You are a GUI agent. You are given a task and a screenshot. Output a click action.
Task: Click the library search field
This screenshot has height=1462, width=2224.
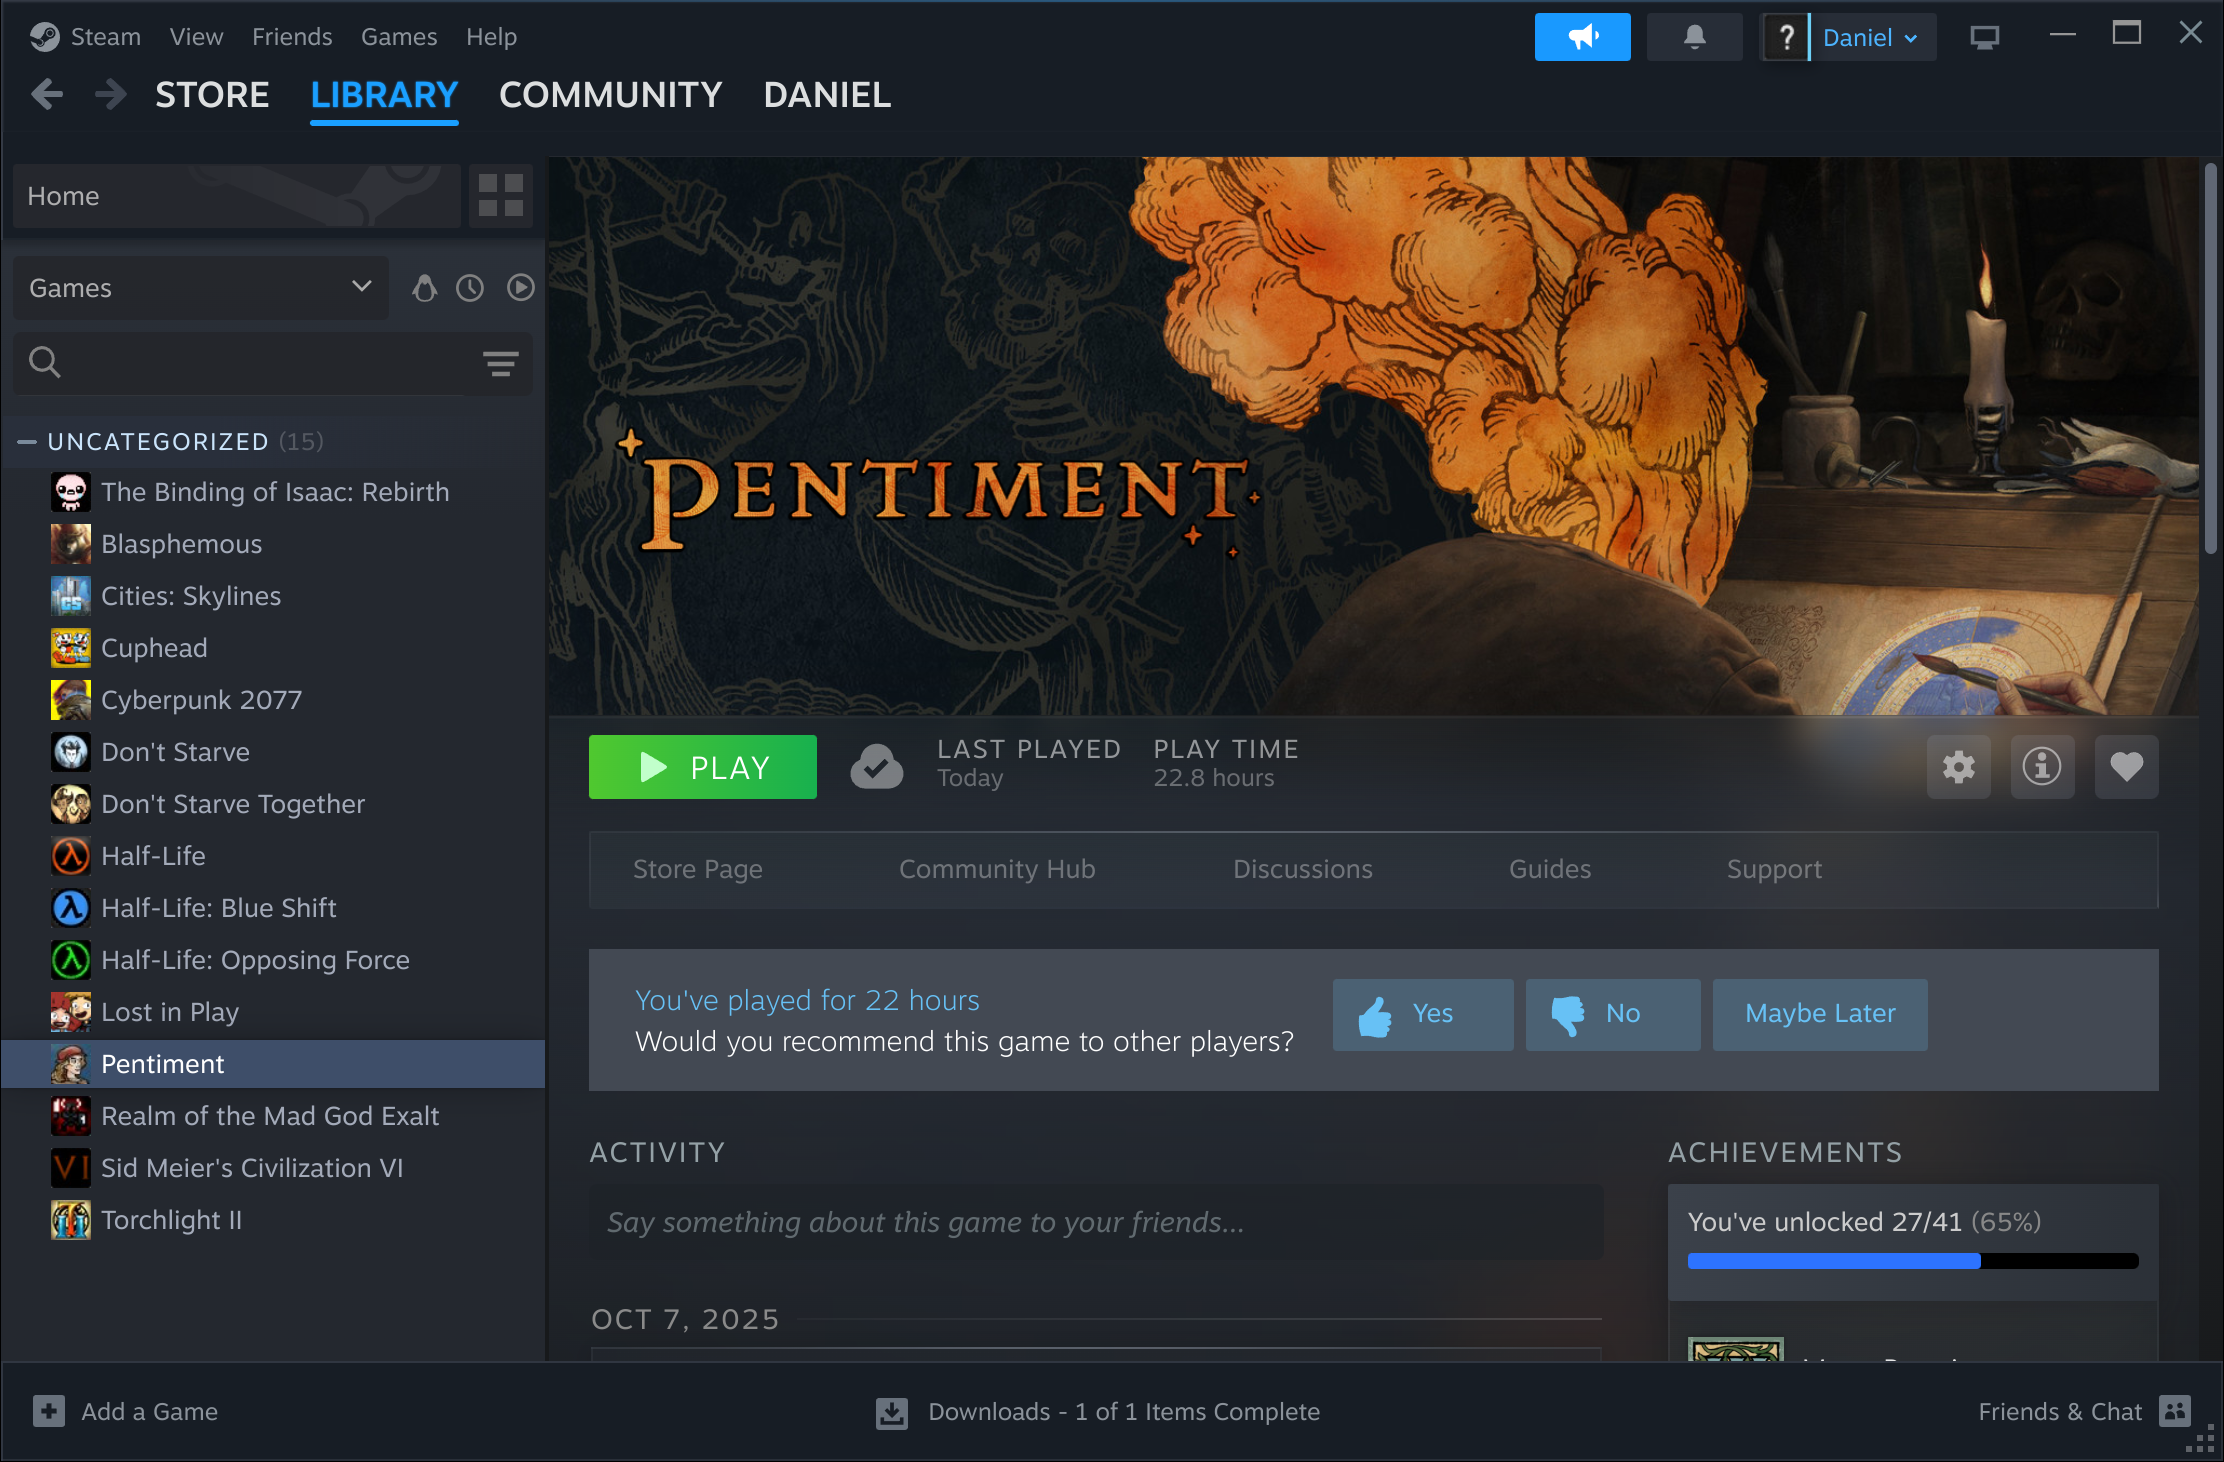tap(272, 363)
